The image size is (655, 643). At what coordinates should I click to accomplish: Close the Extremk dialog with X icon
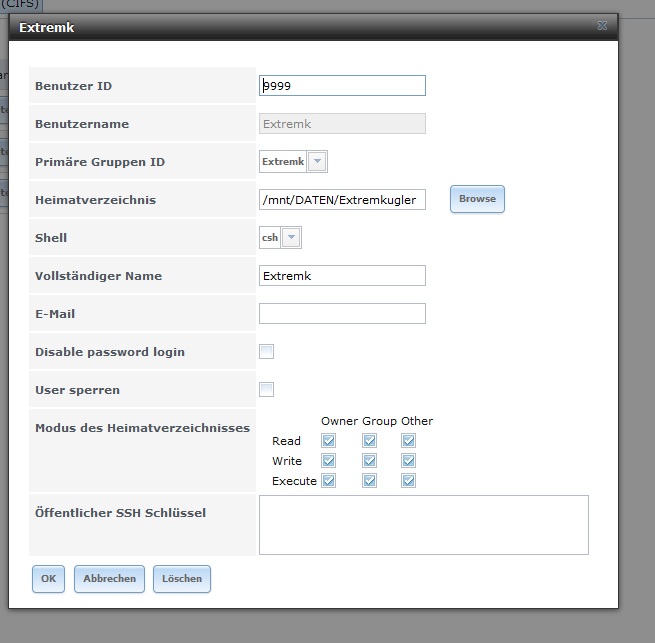[x=602, y=26]
